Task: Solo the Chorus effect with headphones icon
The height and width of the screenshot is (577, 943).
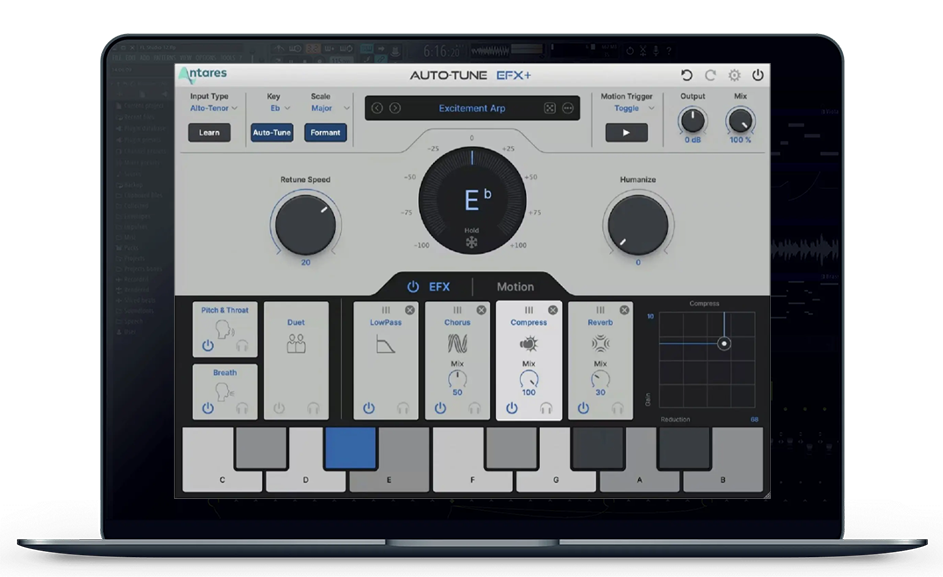Action: [x=474, y=408]
